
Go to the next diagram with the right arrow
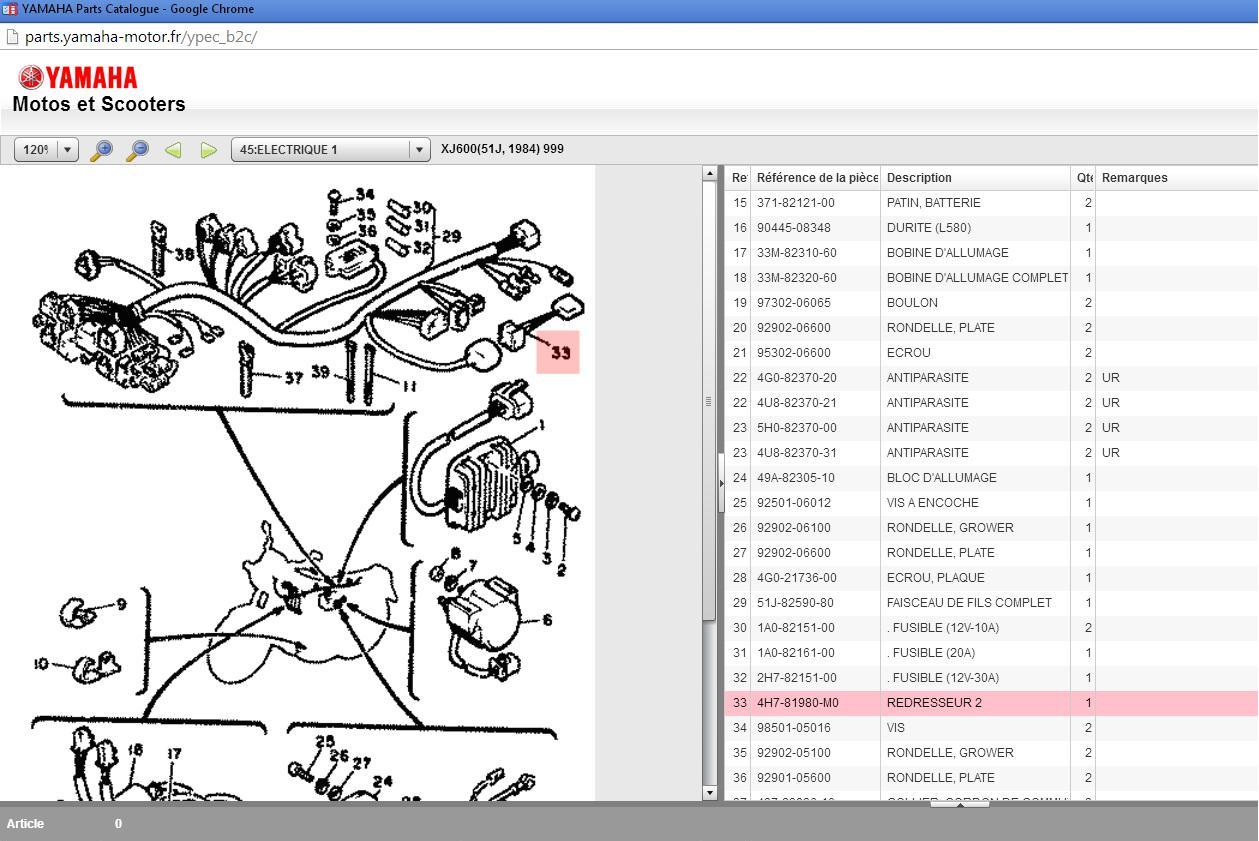point(208,150)
